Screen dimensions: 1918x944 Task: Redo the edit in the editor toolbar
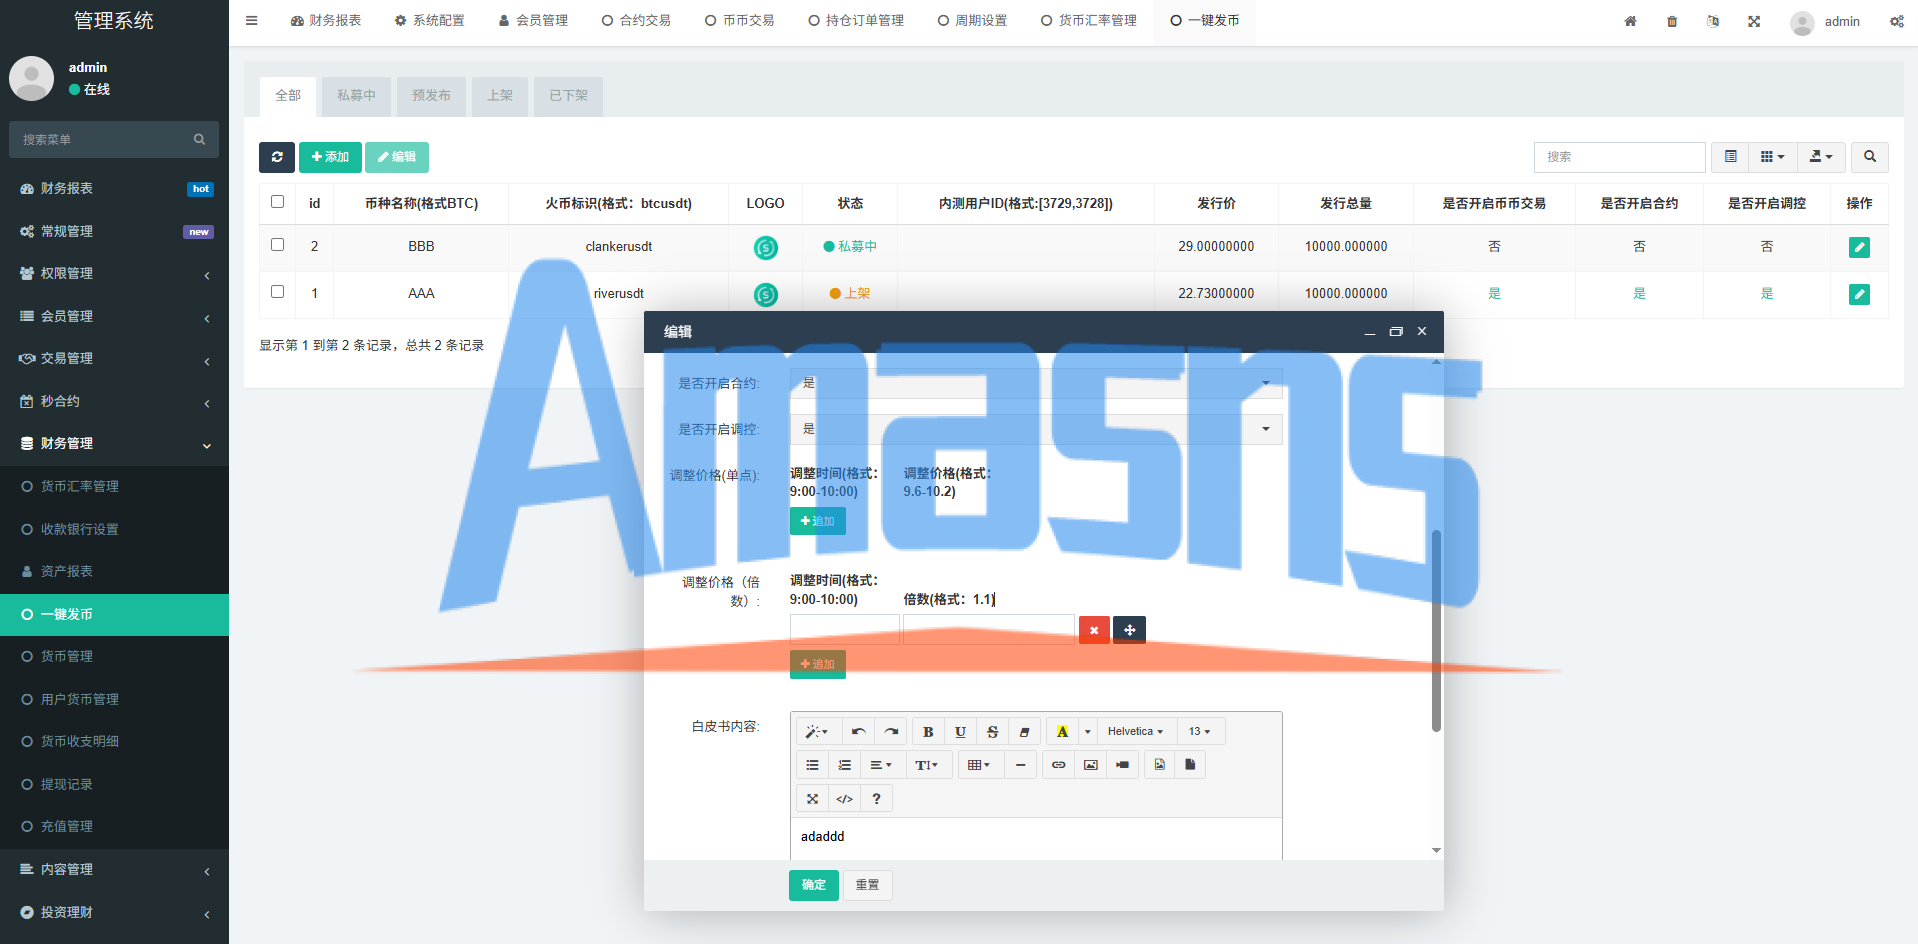pos(891,732)
